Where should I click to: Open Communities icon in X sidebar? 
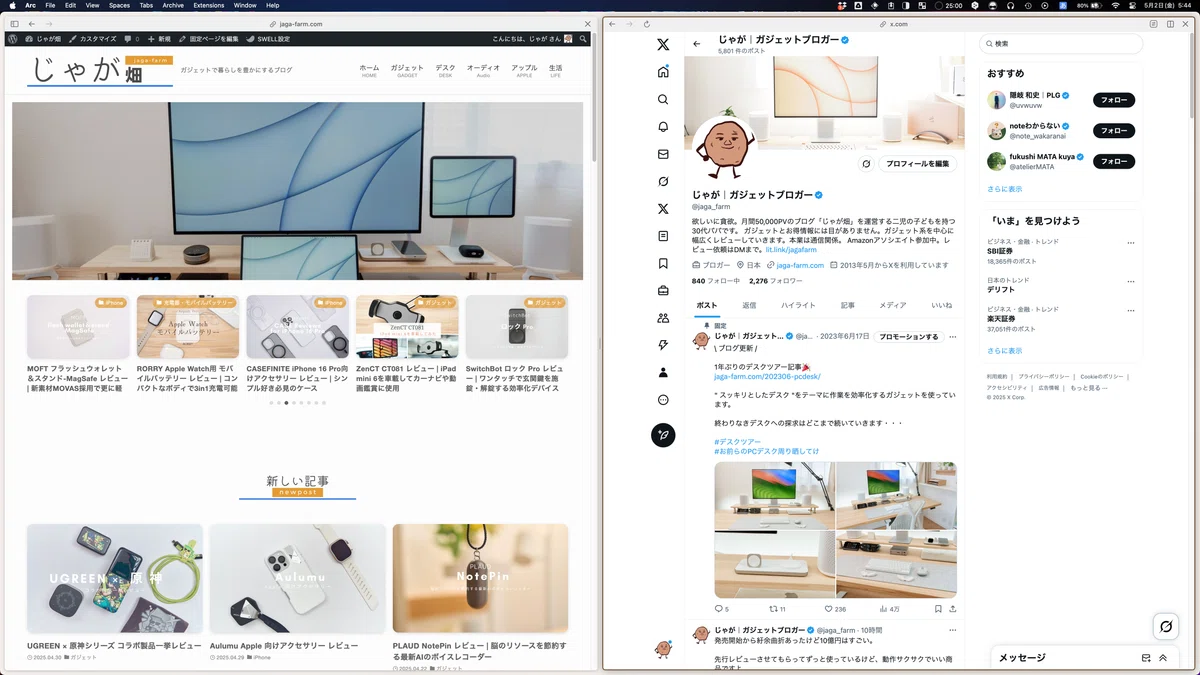point(663,318)
